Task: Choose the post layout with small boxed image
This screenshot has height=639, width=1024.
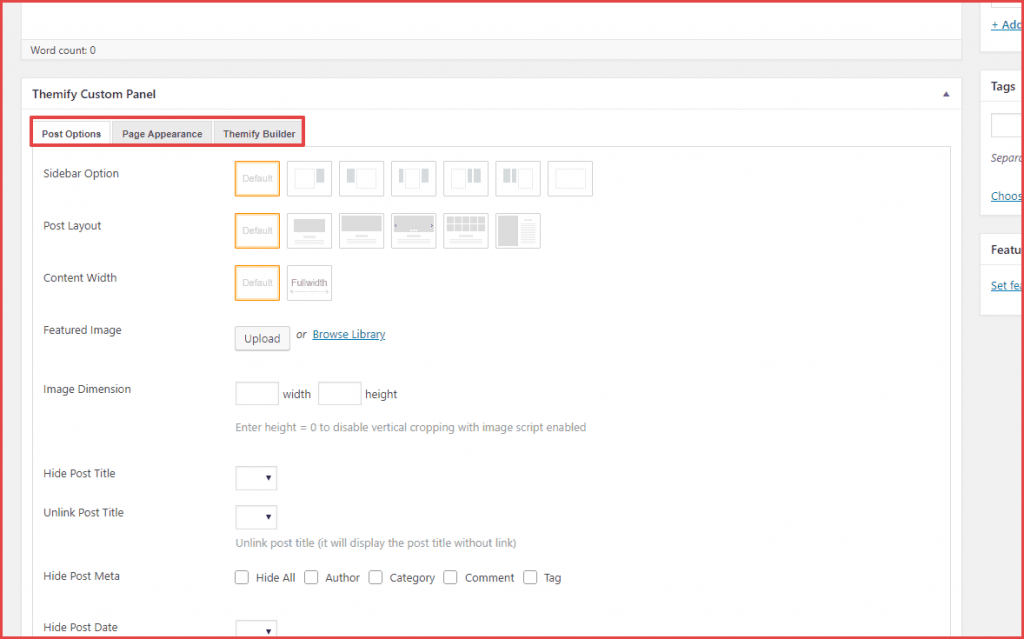Action: click(310, 231)
